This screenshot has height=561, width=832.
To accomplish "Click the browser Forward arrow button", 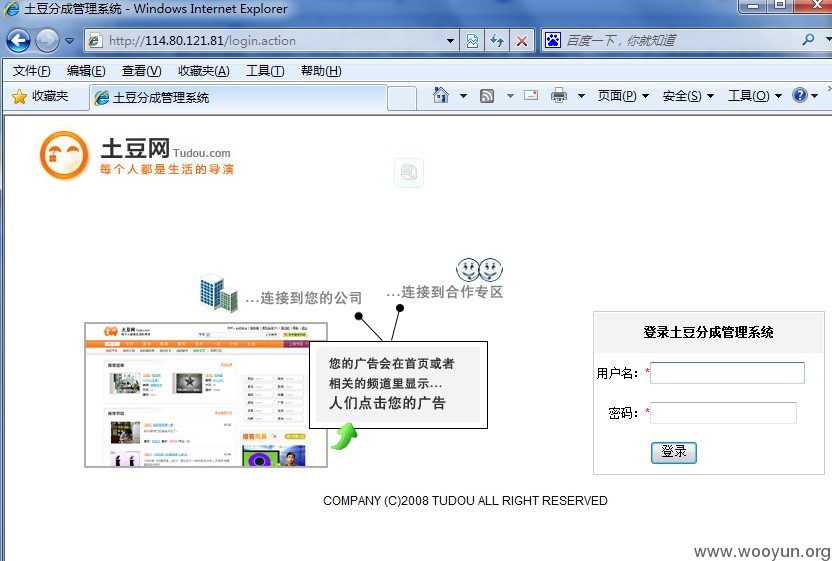I will (x=47, y=40).
